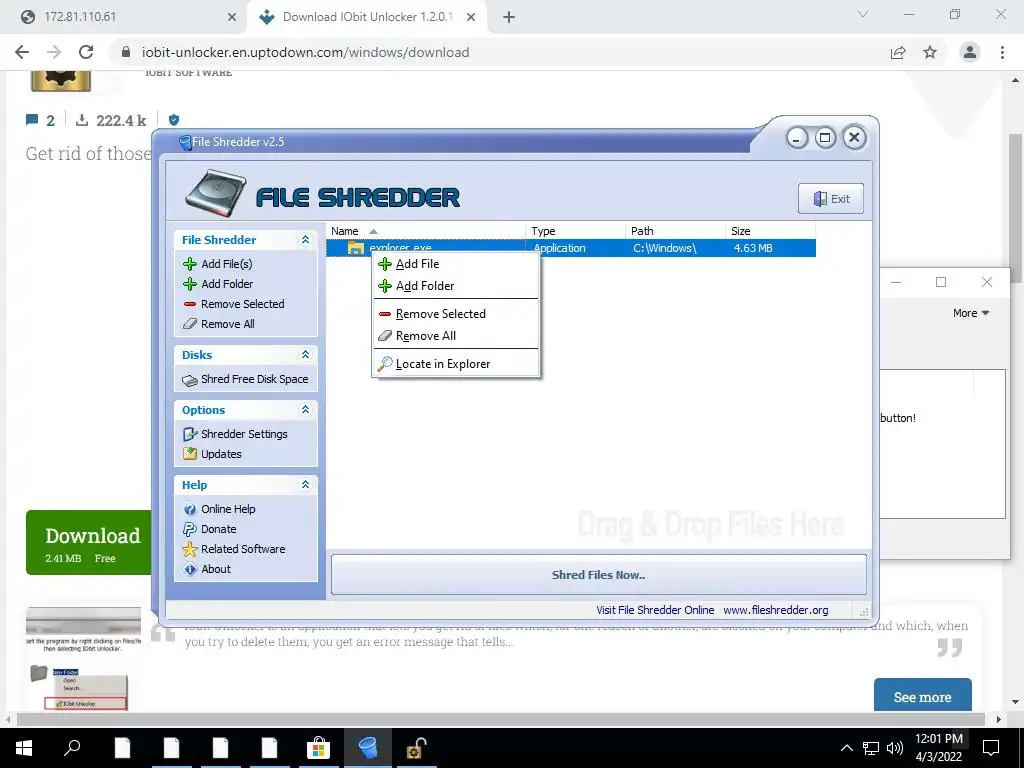1024x768 pixels.
Task: Click Add Folder in the sidebar panel
Action: pos(227,284)
